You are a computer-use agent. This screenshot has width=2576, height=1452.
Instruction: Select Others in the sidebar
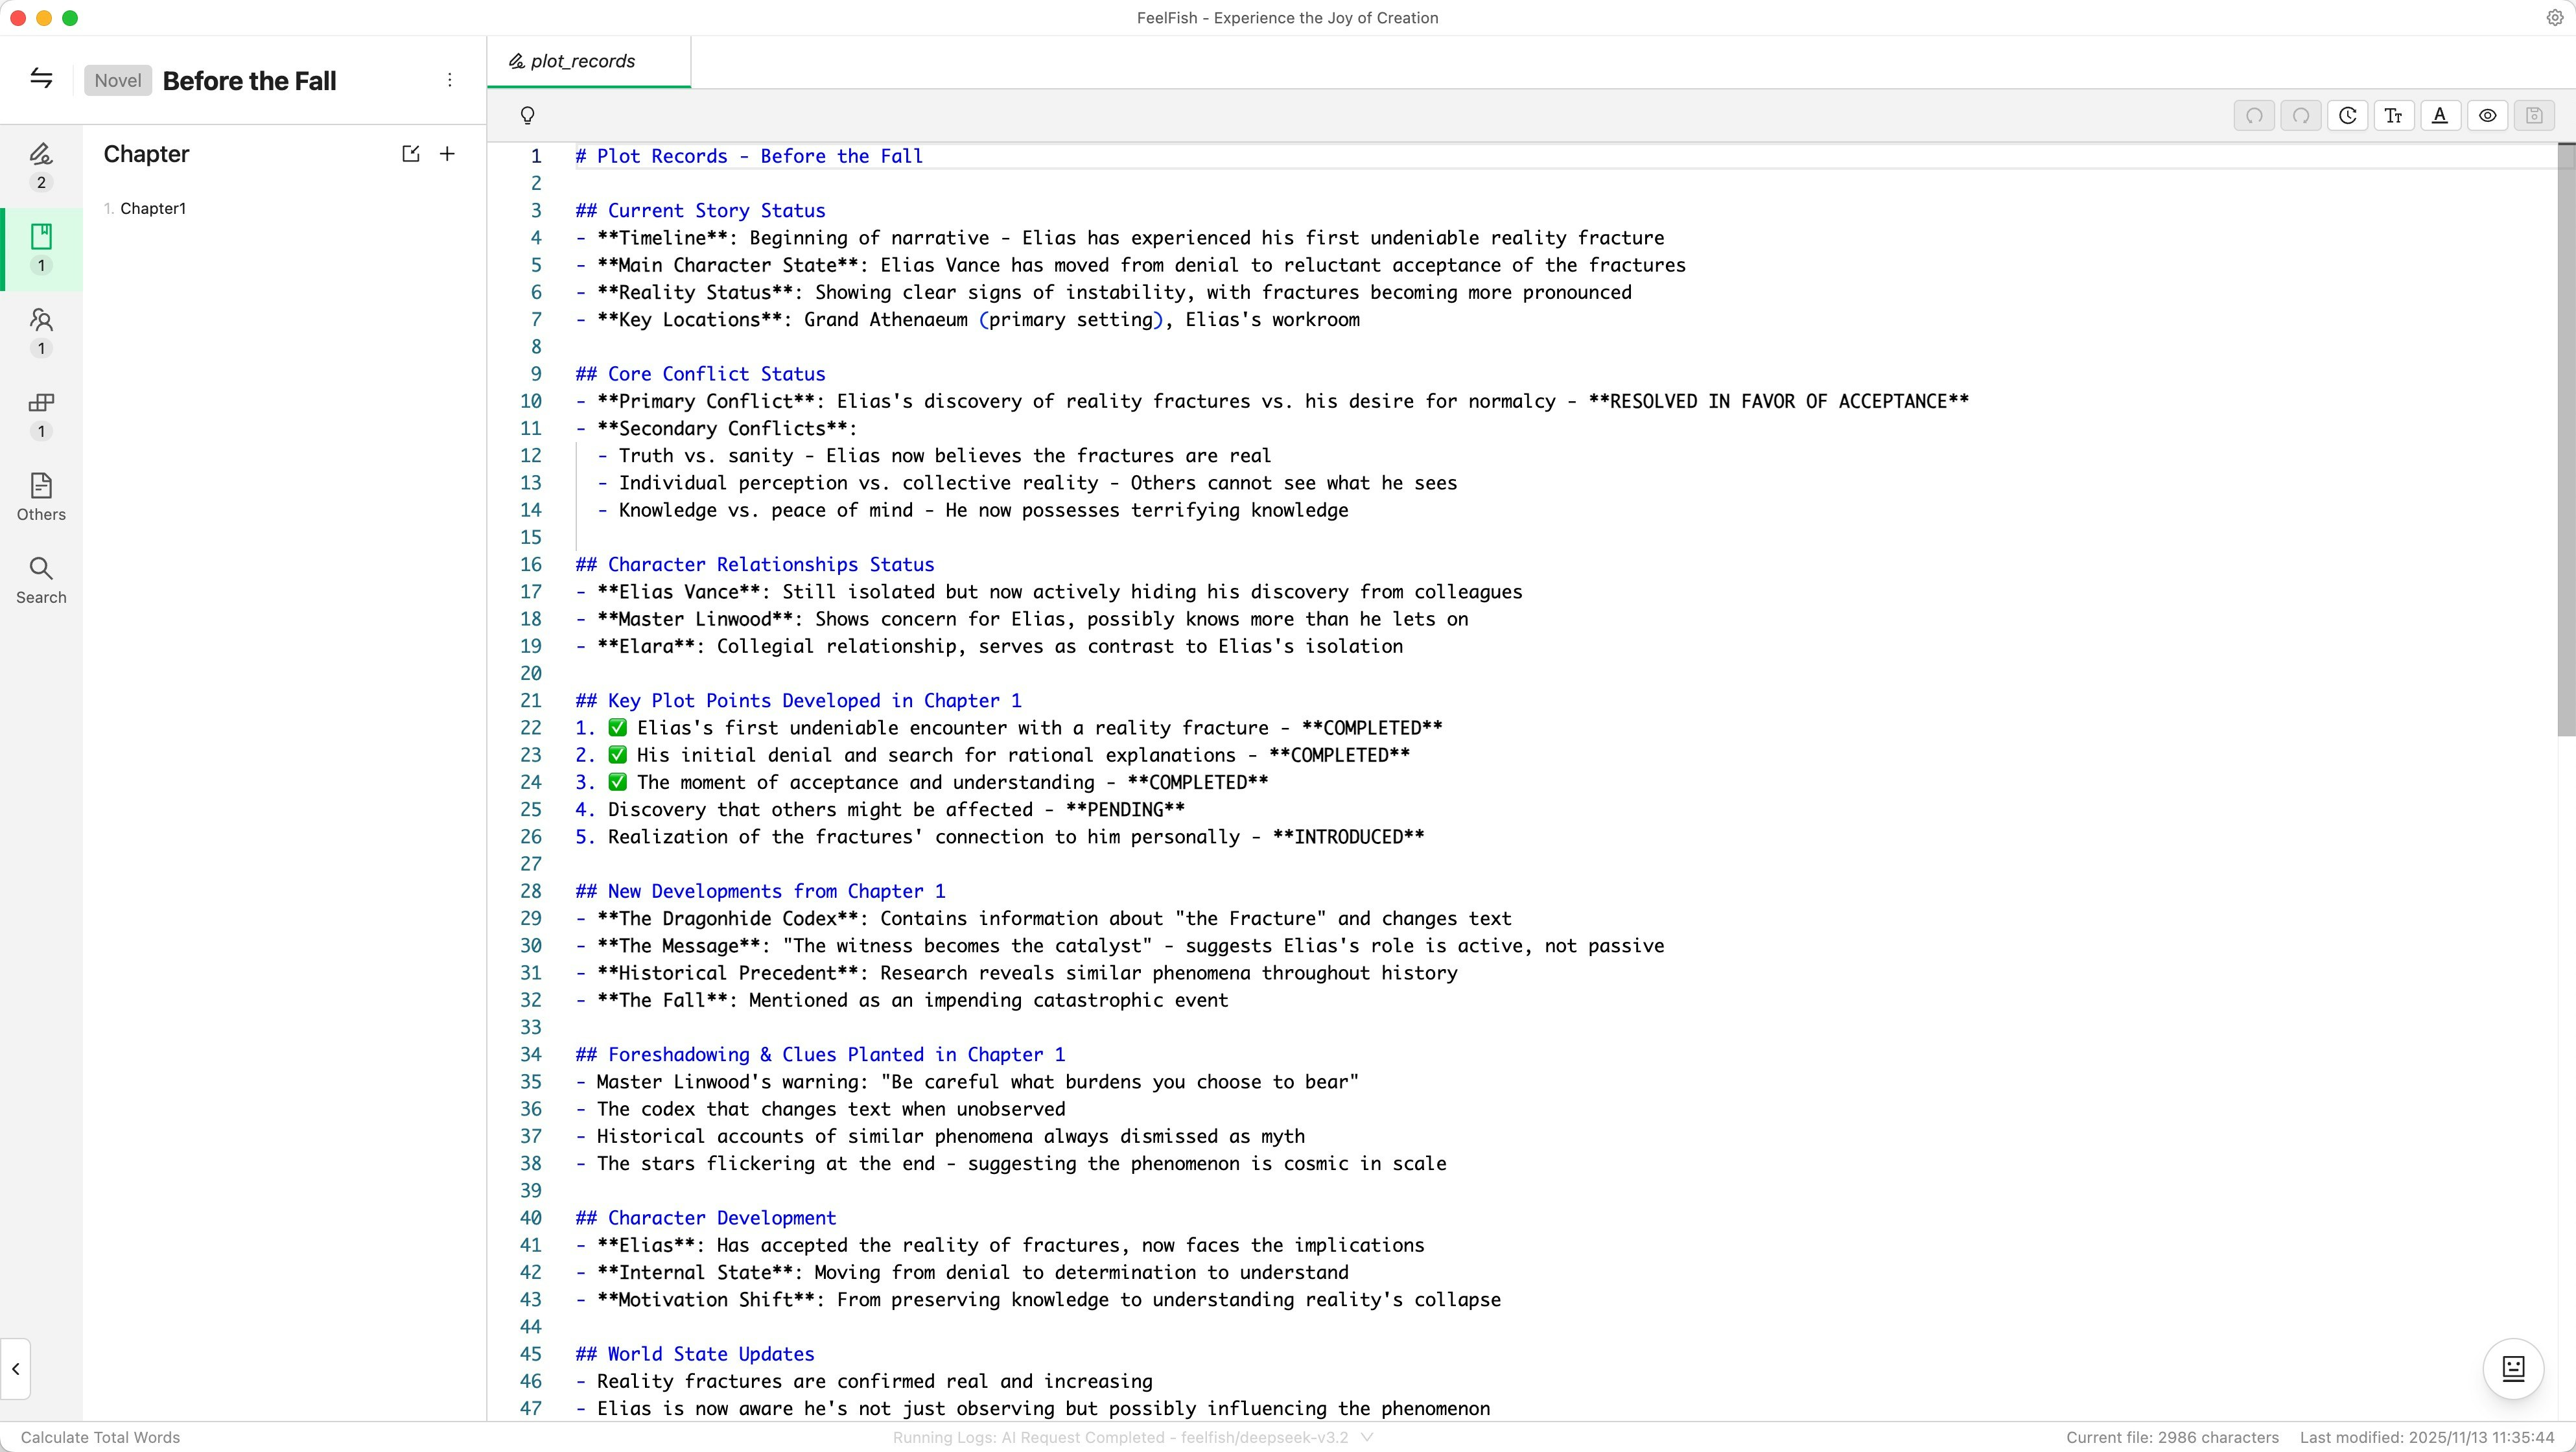[x=41, y=497]
